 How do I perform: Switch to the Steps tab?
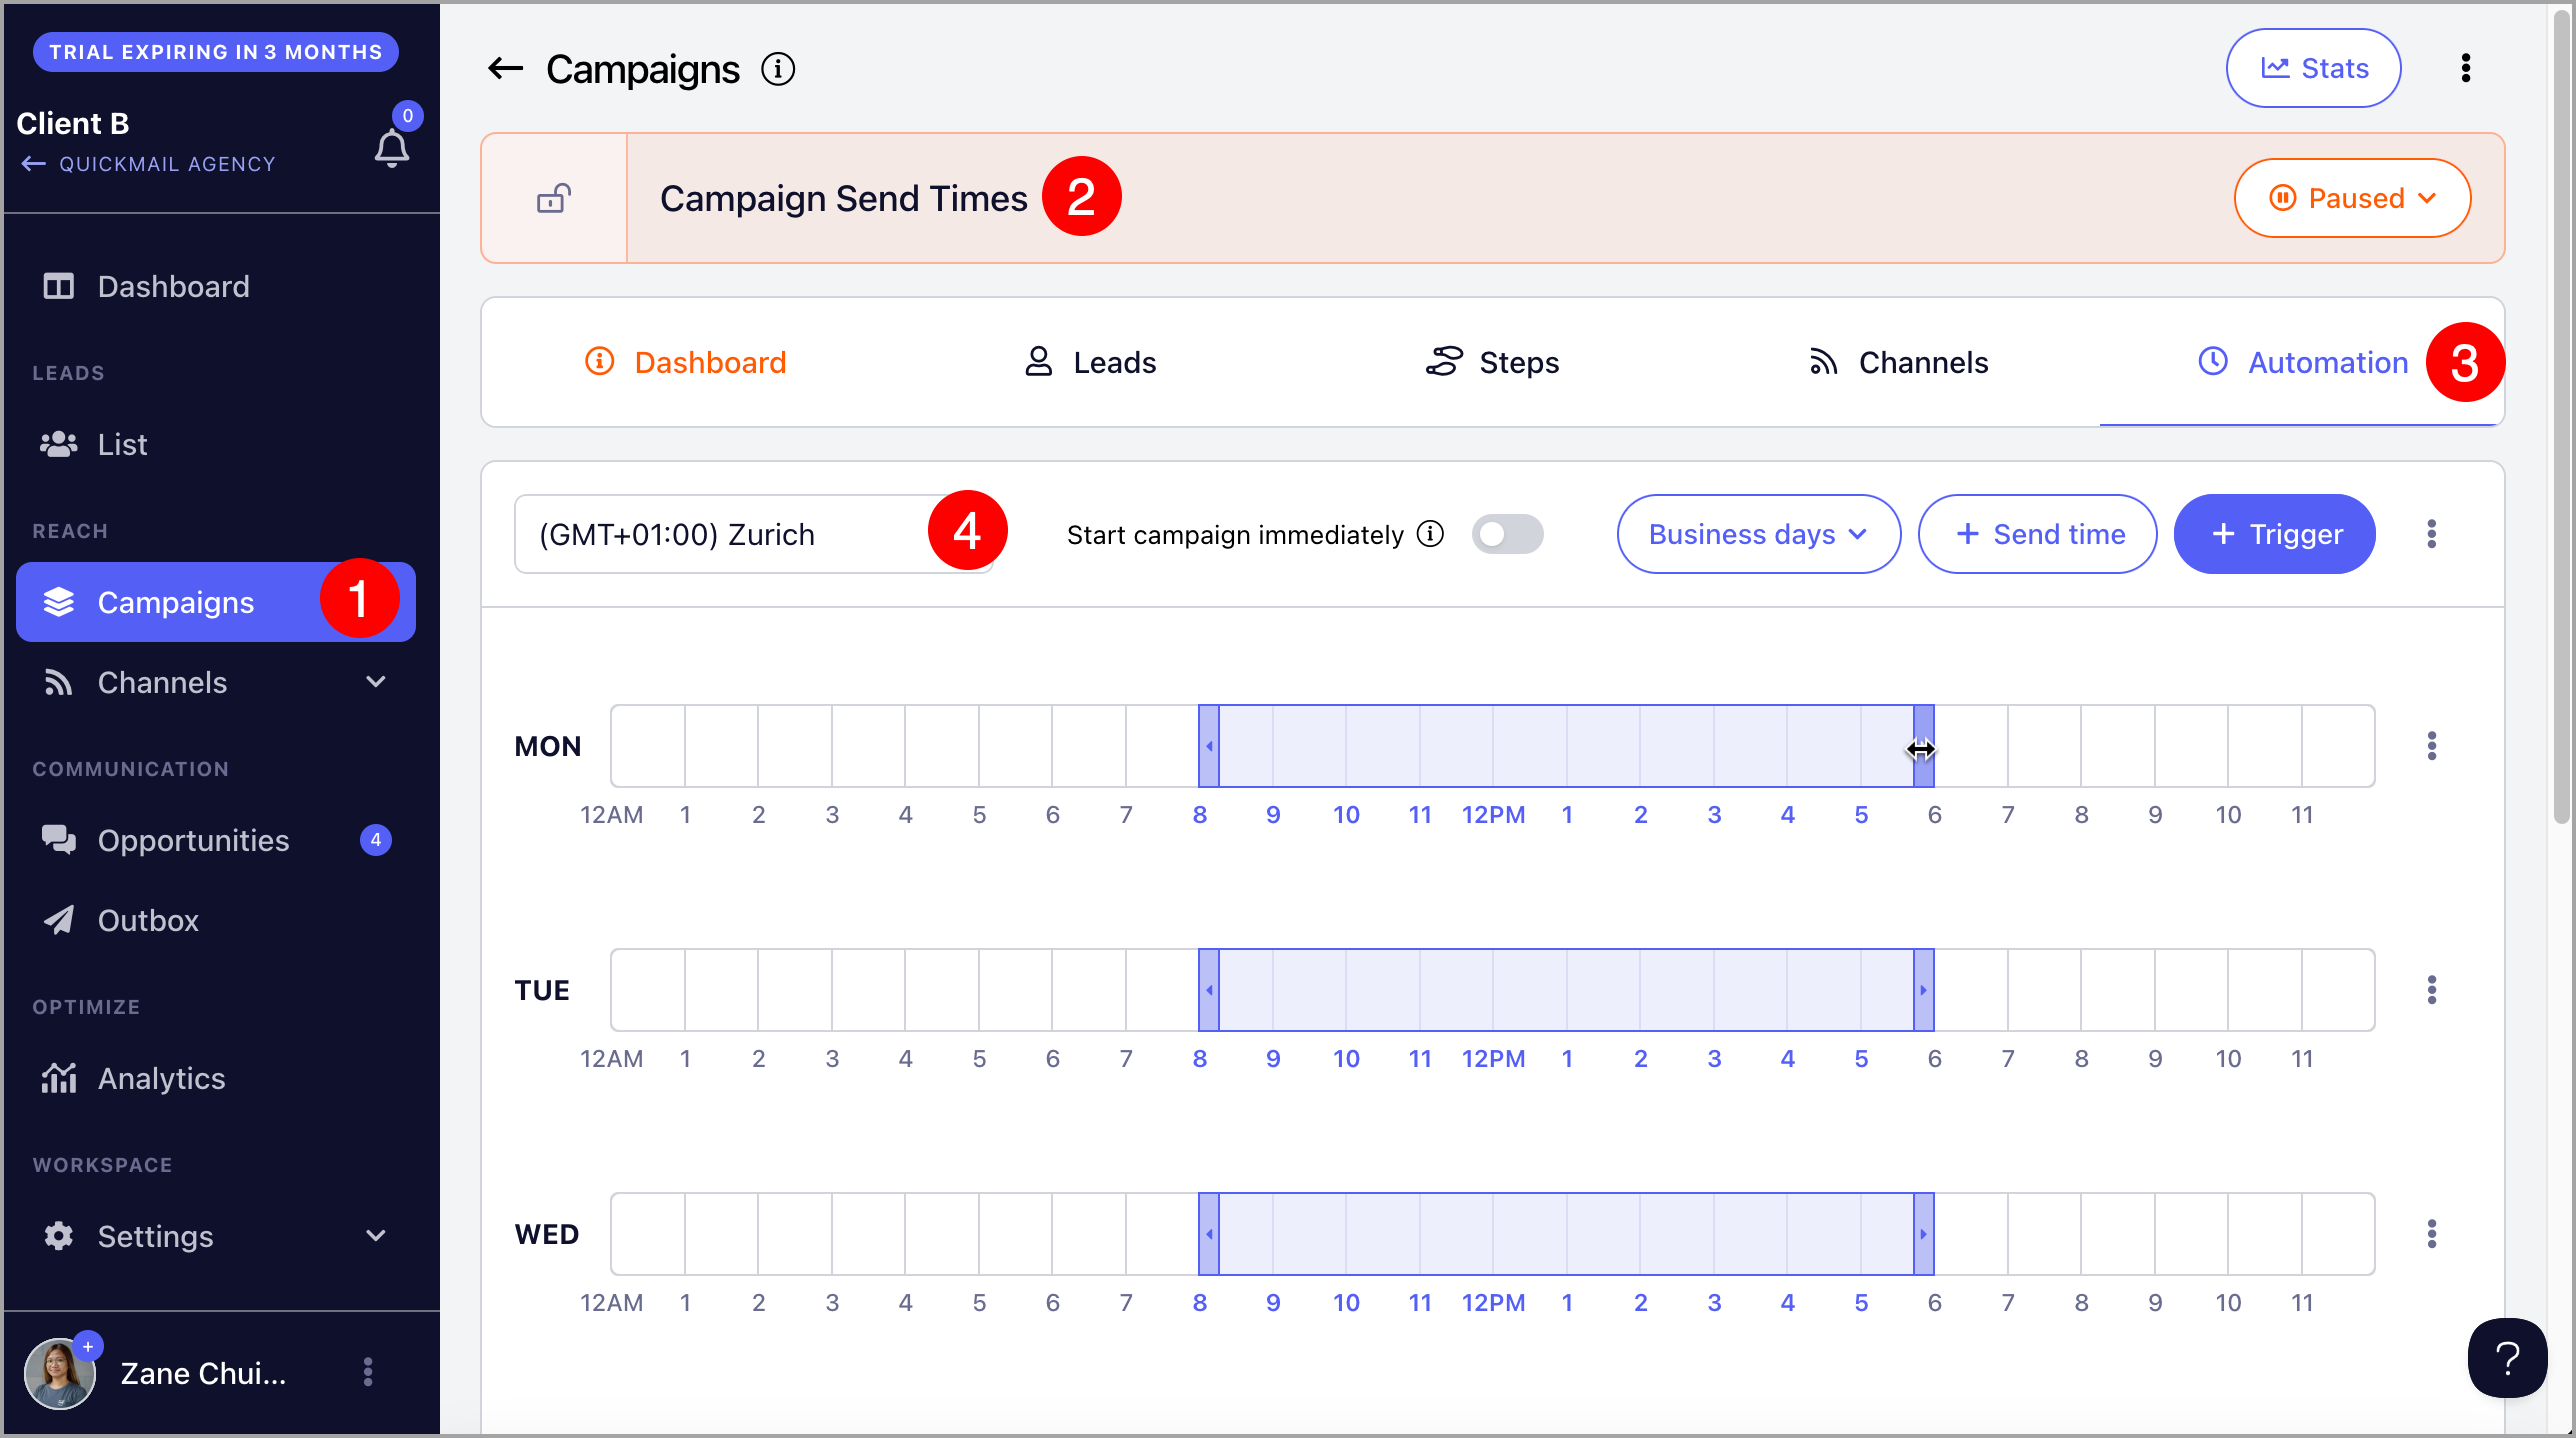click(x=1492, y=362)
